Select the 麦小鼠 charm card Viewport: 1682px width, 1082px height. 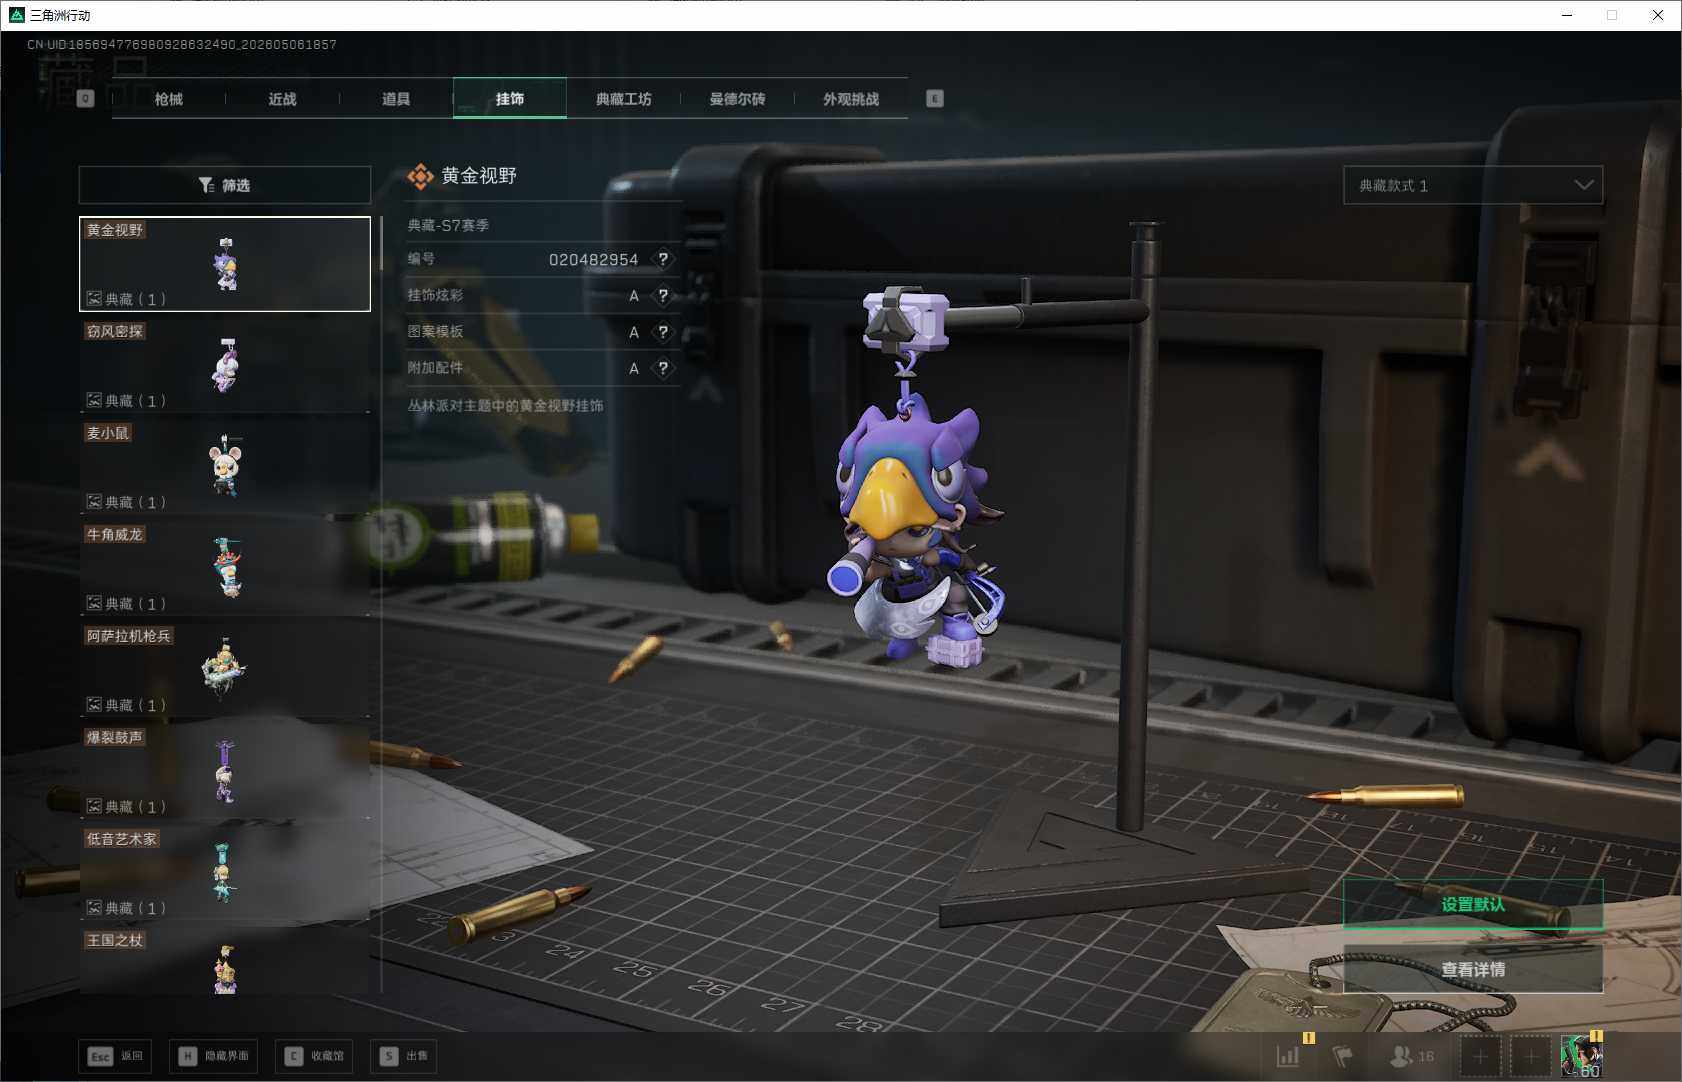point(225,467)
